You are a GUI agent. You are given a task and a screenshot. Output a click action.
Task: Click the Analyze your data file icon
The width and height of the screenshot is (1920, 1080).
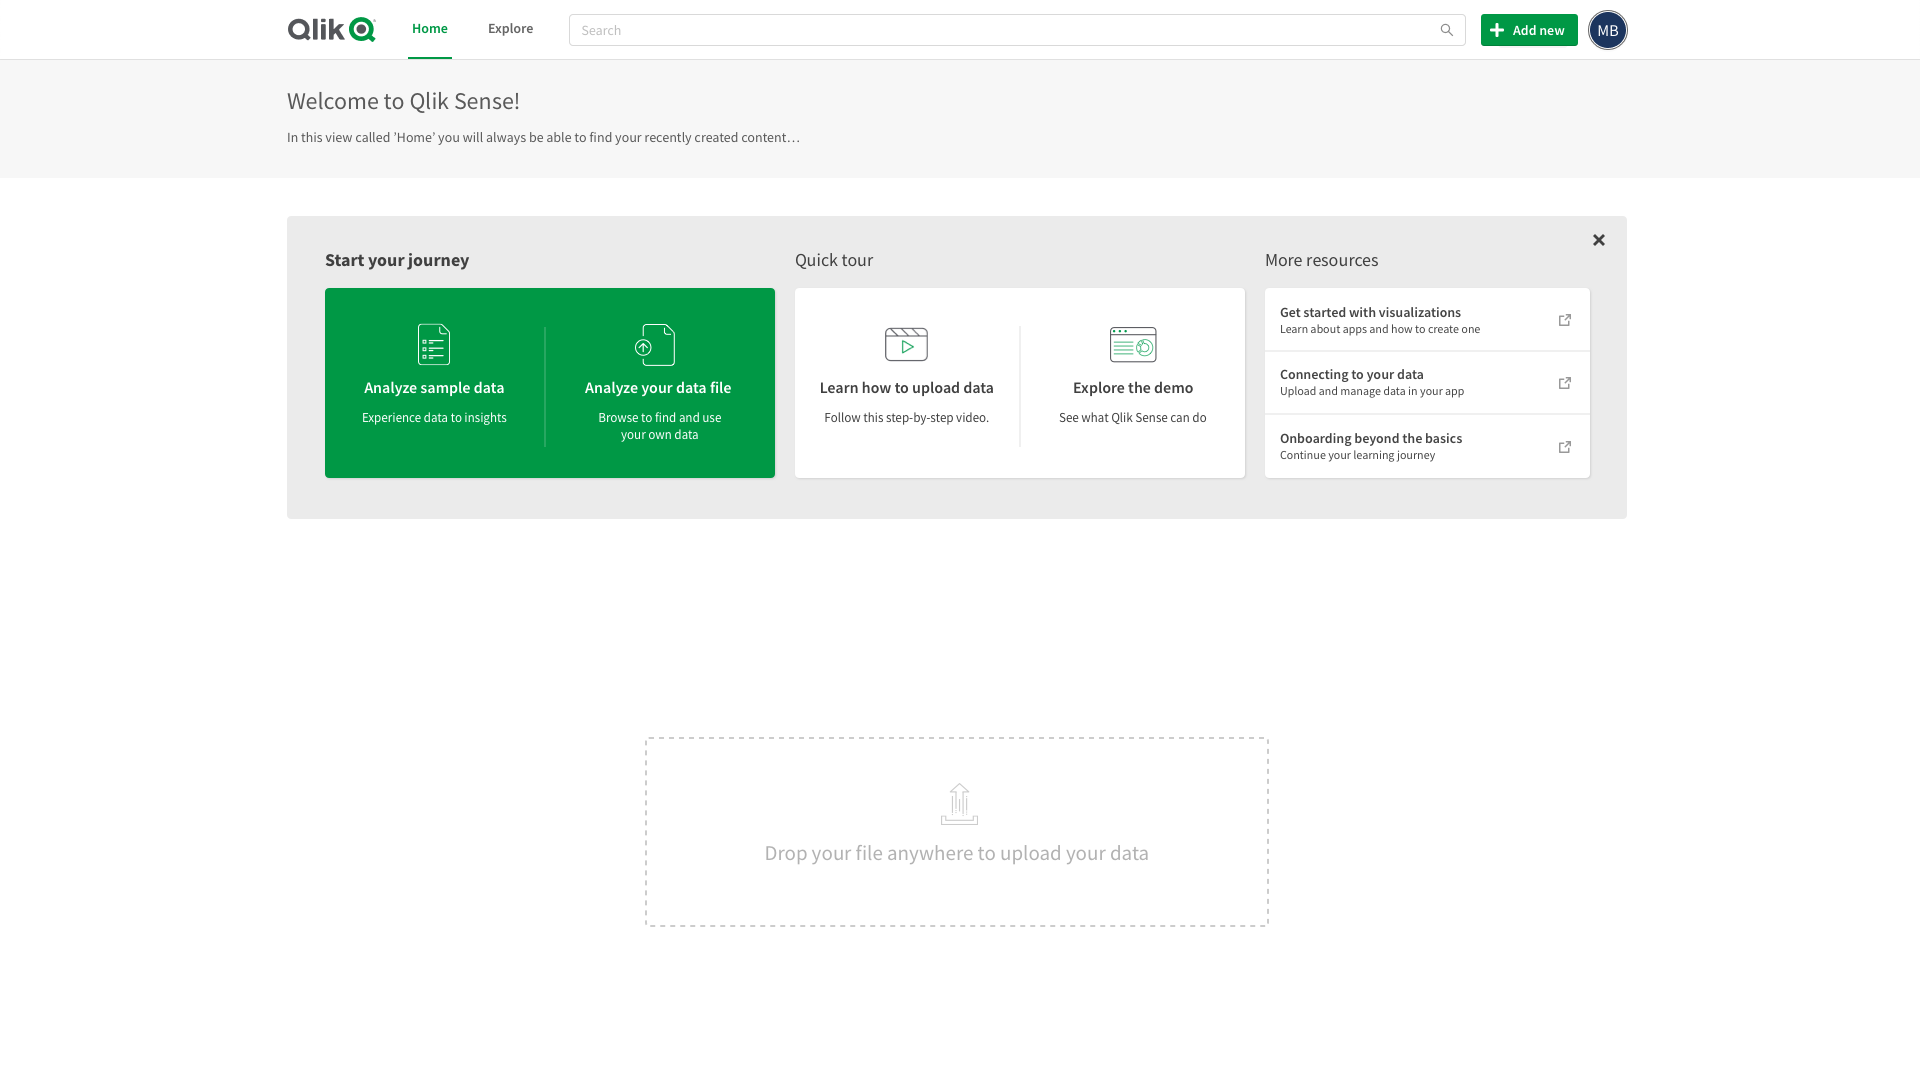tap(655, 344)
